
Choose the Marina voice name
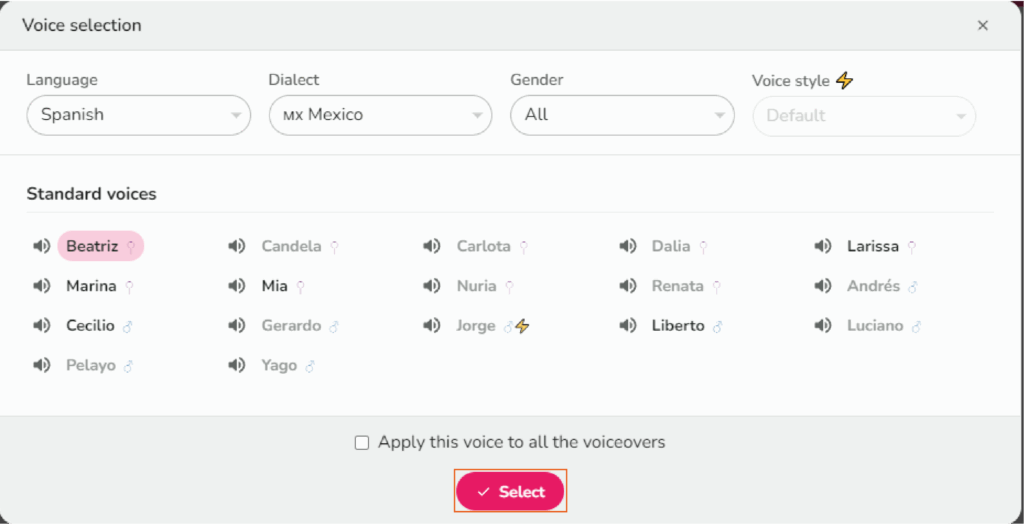pos(91,286)
